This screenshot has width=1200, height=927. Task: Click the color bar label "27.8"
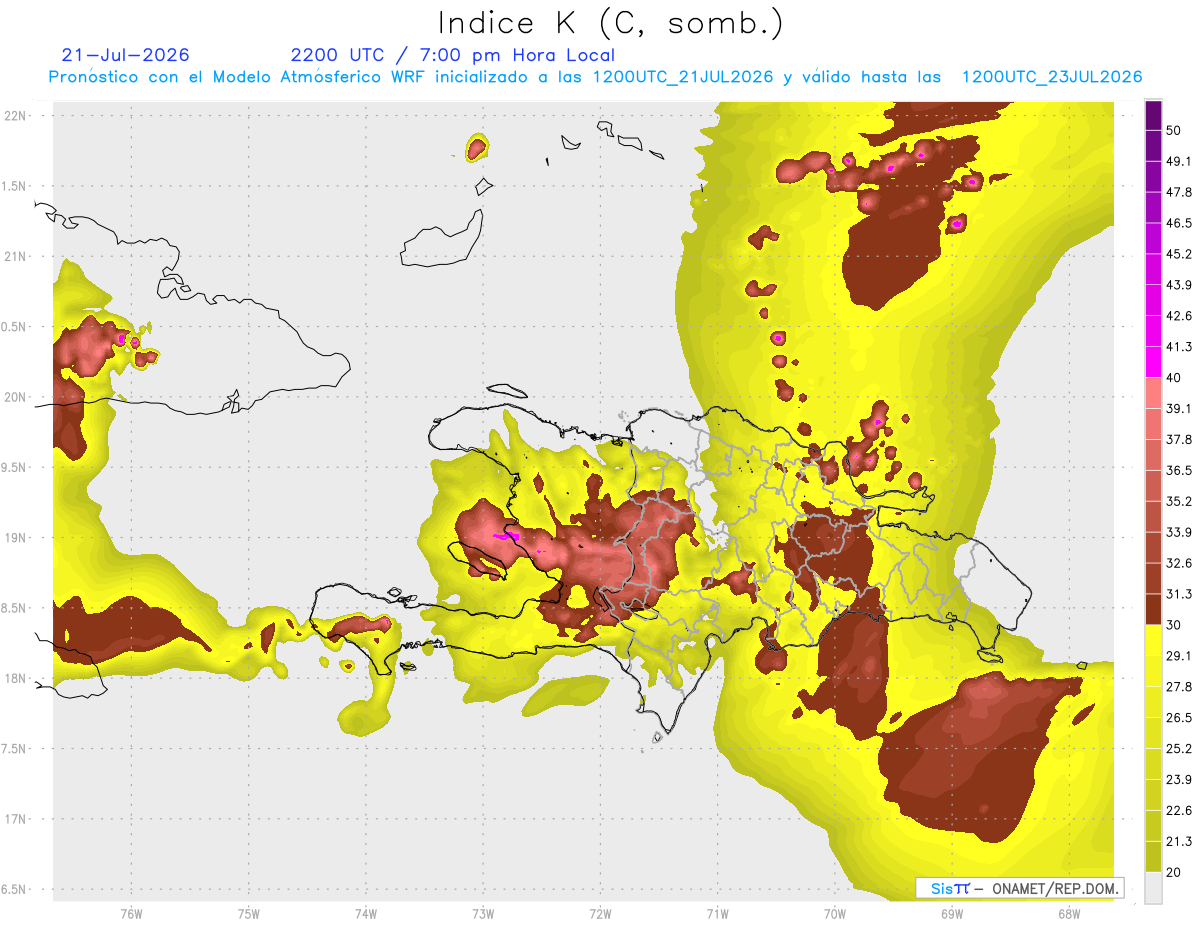1179,687
